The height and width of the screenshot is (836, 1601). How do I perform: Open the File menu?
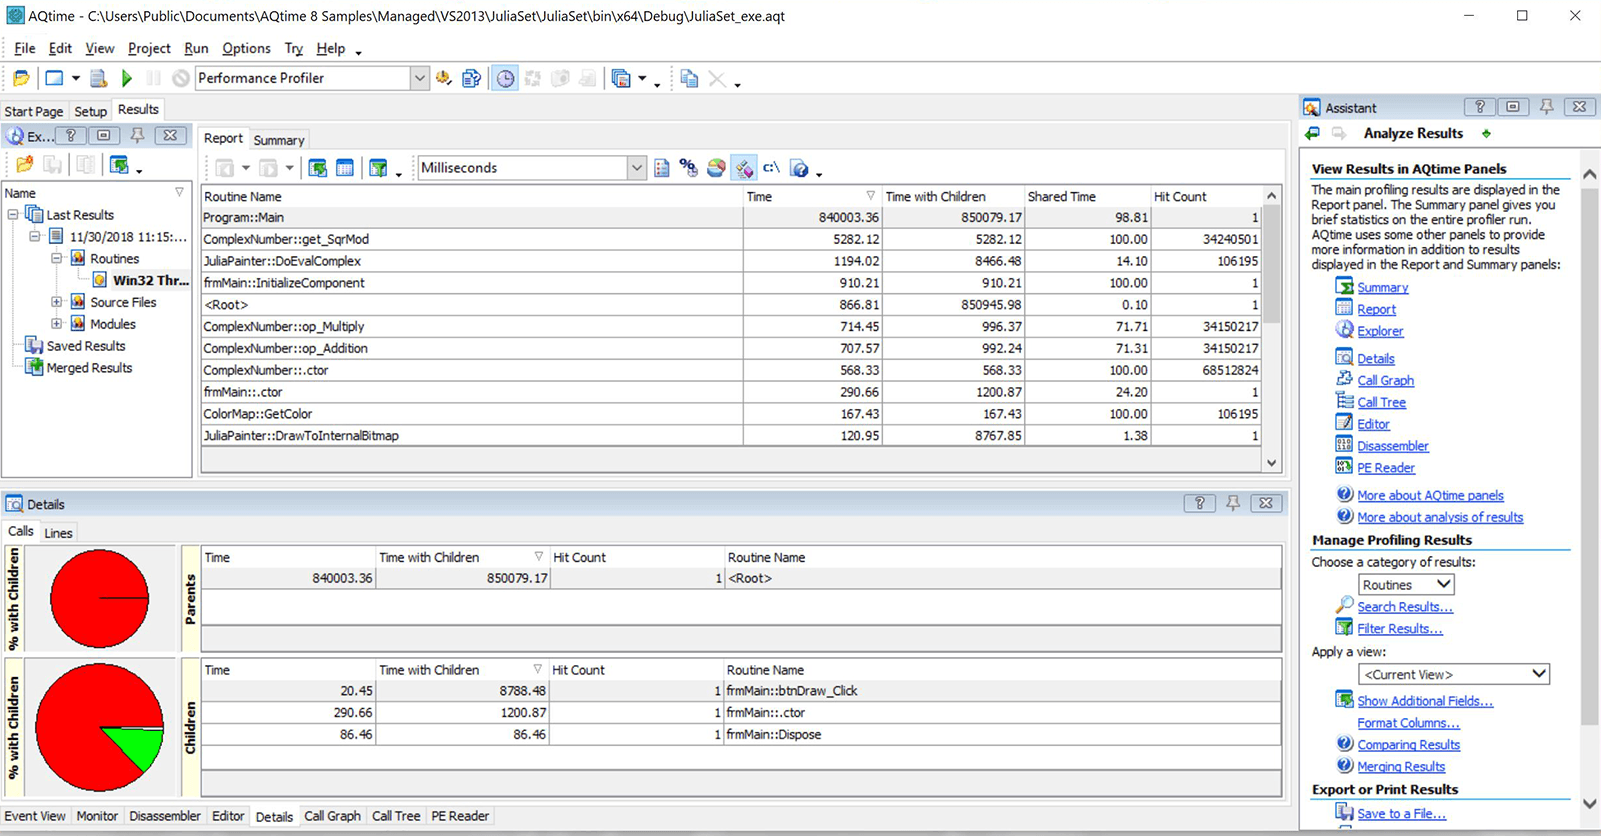[25, 48]
